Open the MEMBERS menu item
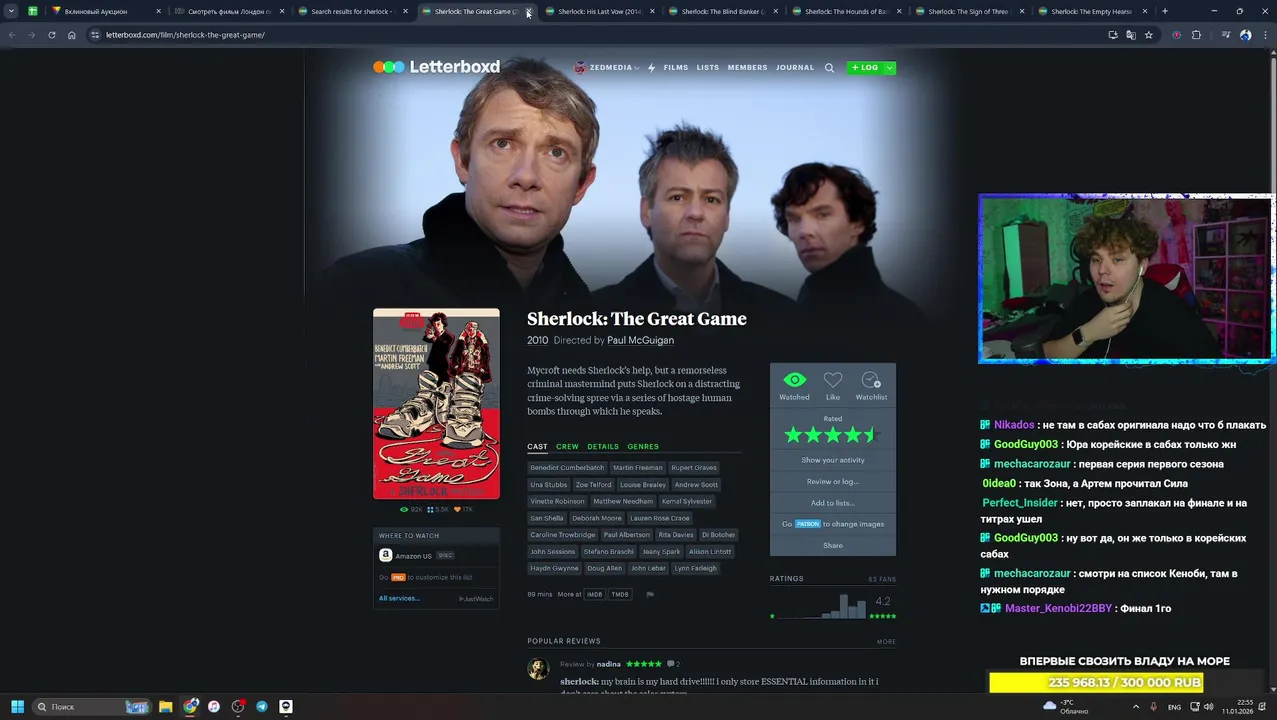The width and height of the screenshot is (1277, 720). tap(748, 68)
